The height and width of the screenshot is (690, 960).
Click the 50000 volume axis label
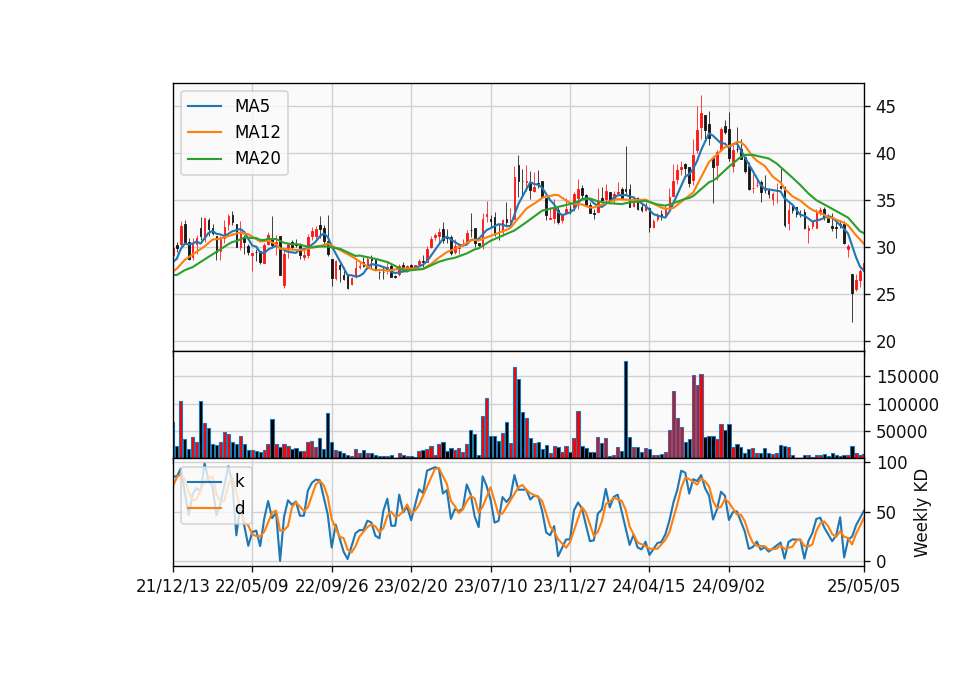pyautogui.click(x=901, y=433)
